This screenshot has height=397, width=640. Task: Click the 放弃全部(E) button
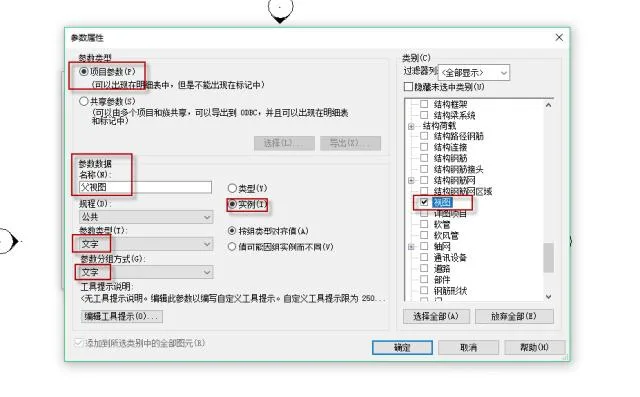click(x=514, y=316)
